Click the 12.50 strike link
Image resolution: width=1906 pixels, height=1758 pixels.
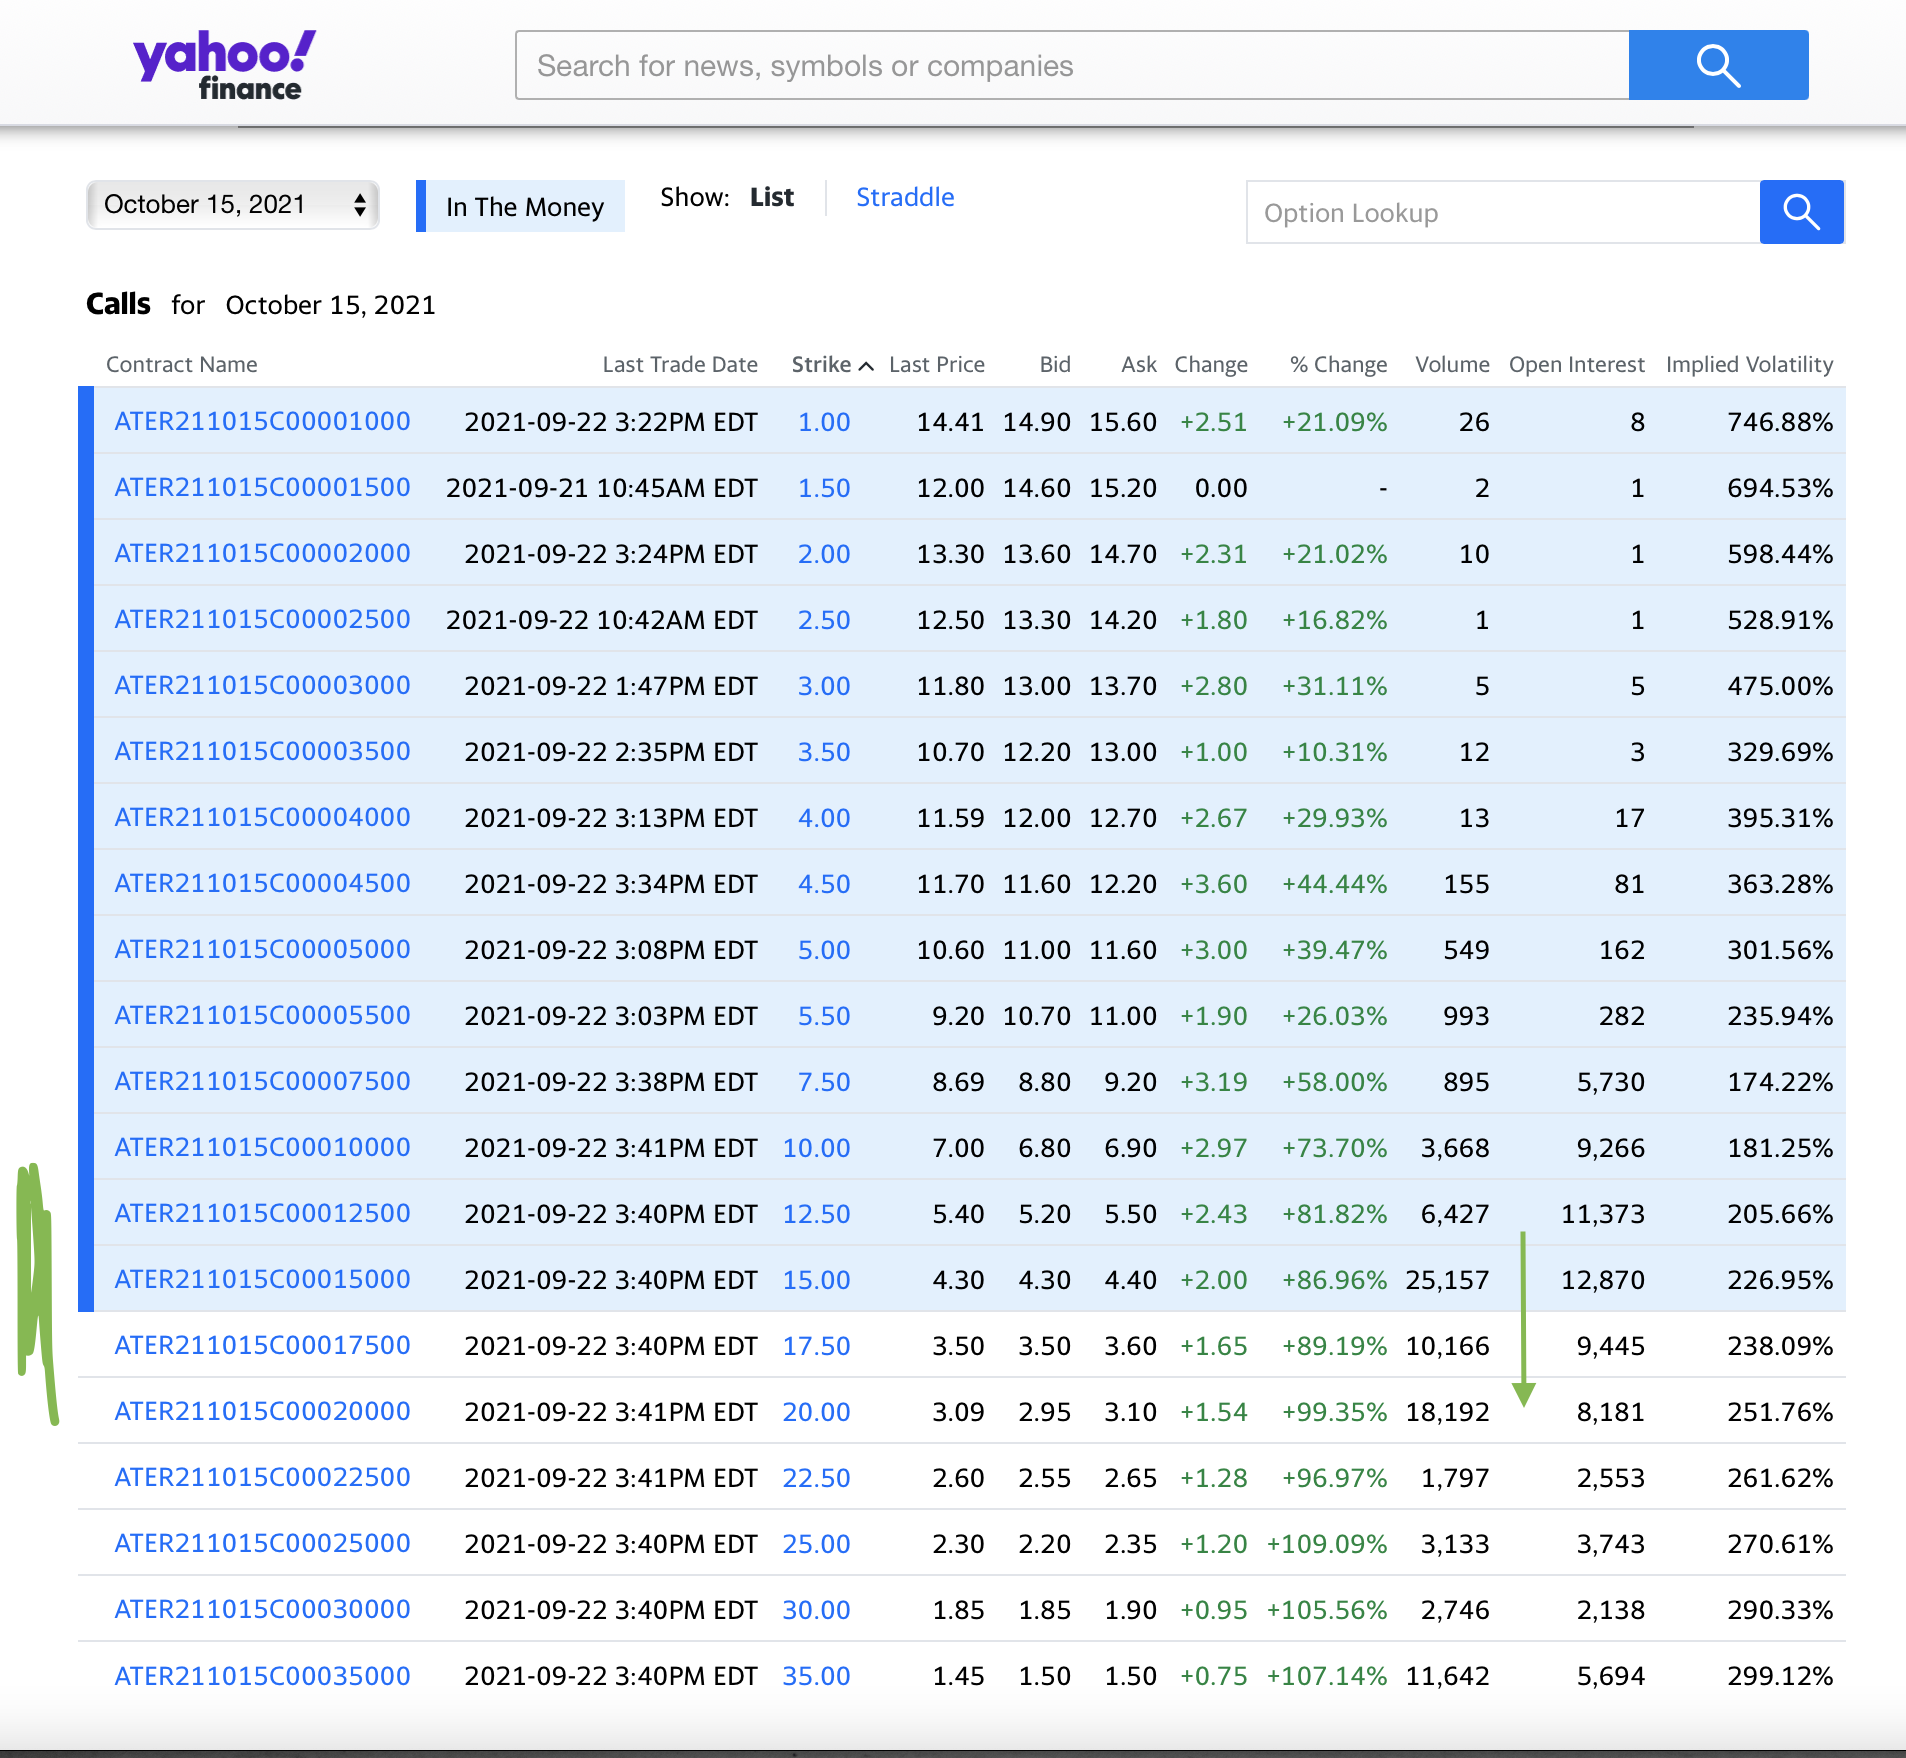(x=816, y=1213)
